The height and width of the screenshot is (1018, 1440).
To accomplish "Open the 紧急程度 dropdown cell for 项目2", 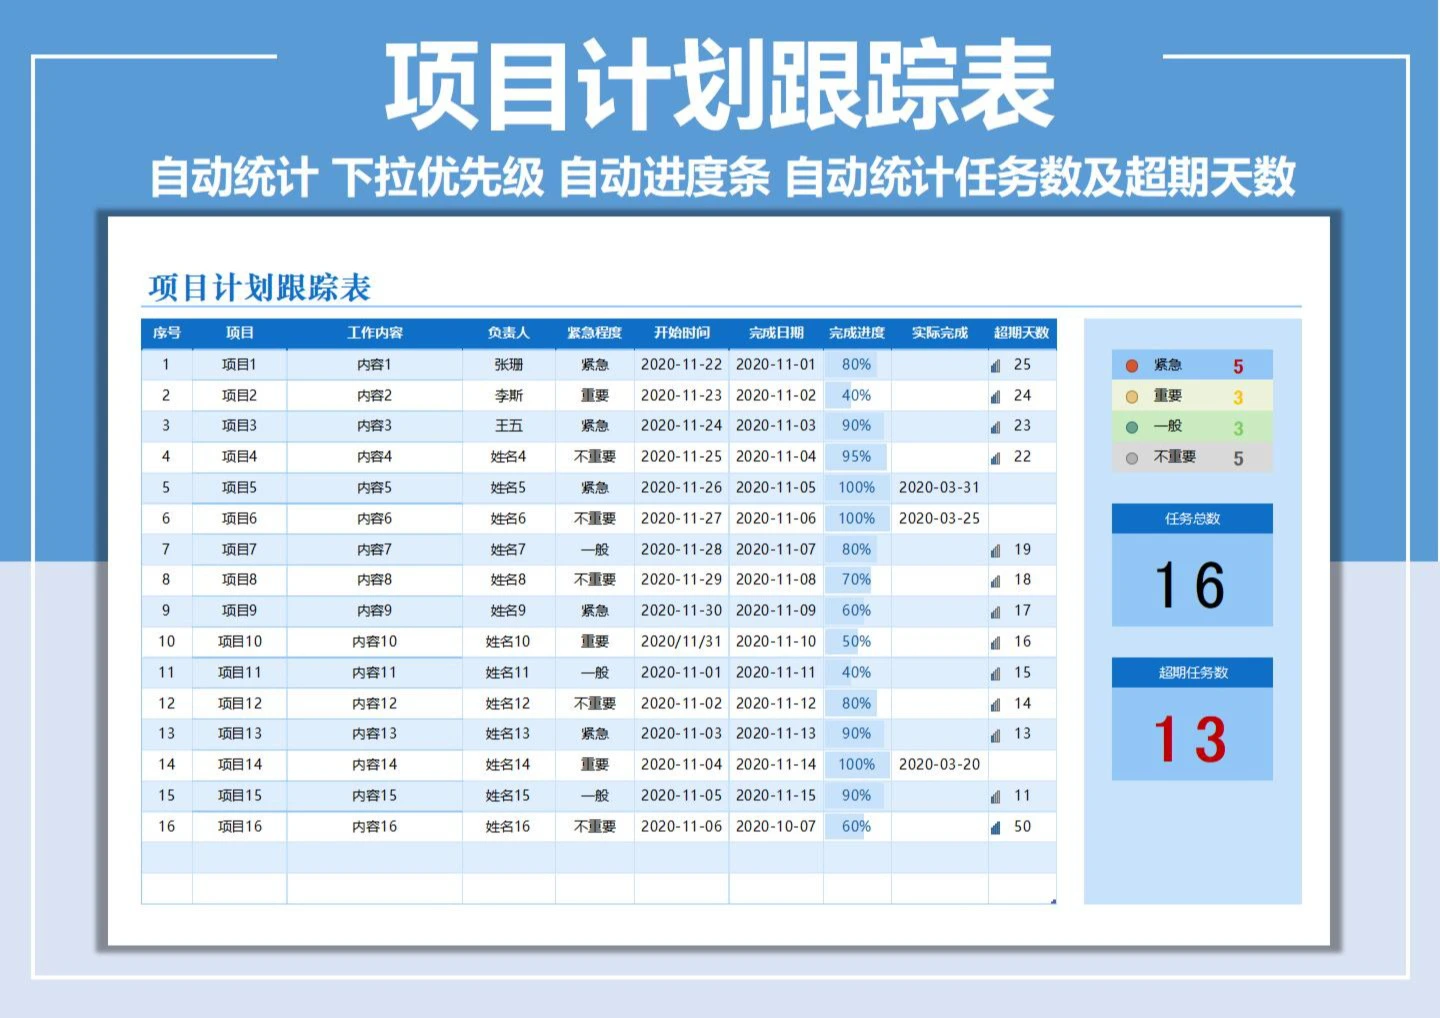I will tap(595, 396).
